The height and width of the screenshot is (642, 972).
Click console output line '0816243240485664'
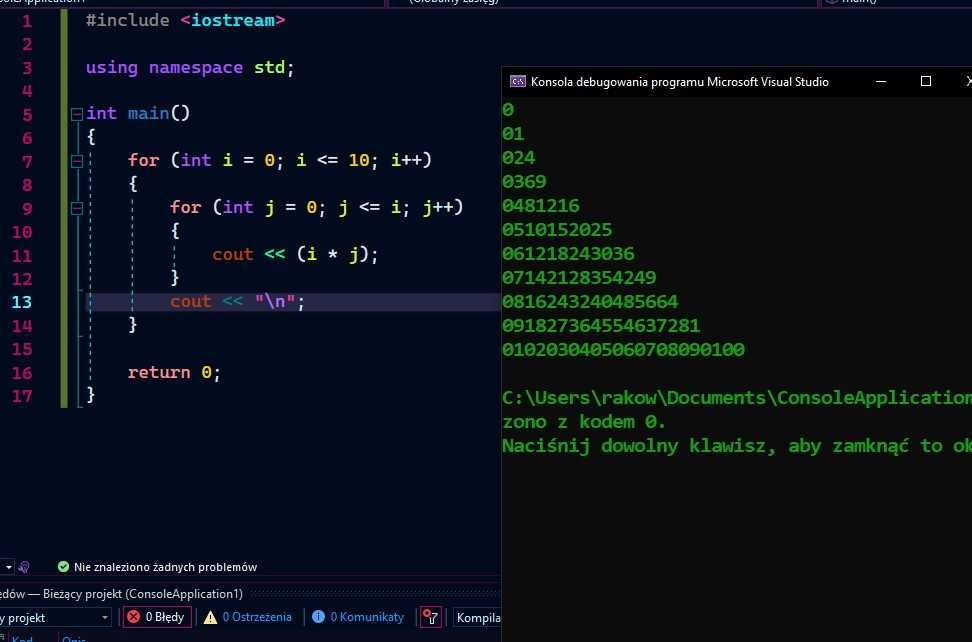coord(590,302)
